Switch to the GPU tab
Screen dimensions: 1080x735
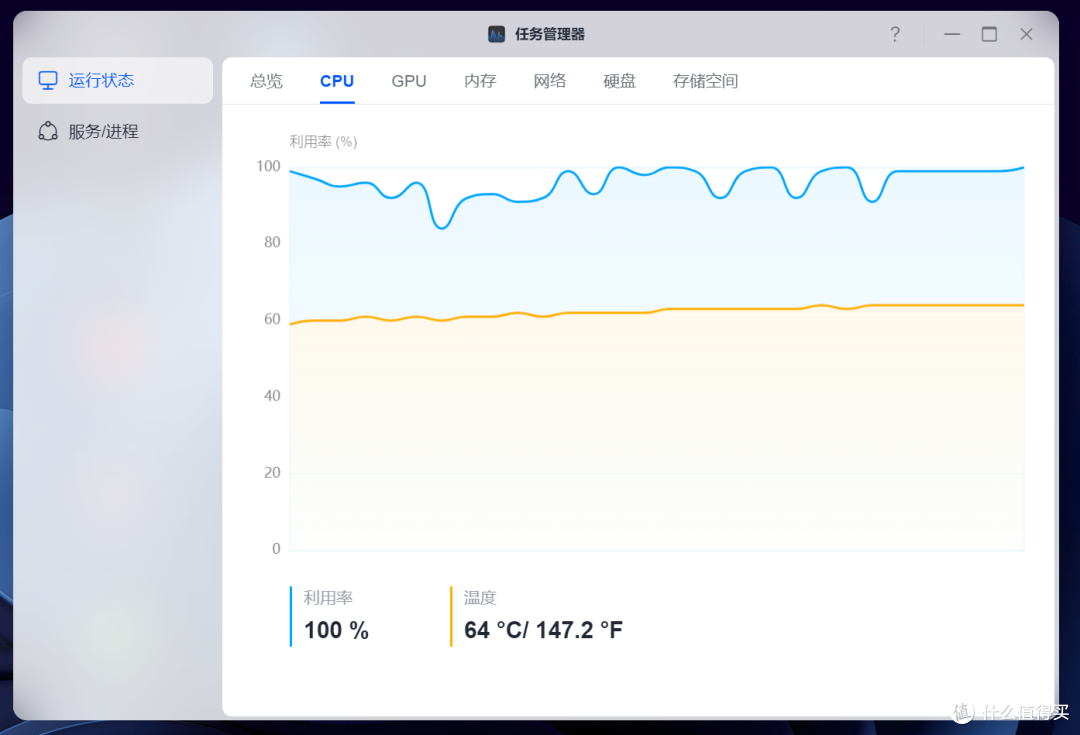tap(409, 81)
